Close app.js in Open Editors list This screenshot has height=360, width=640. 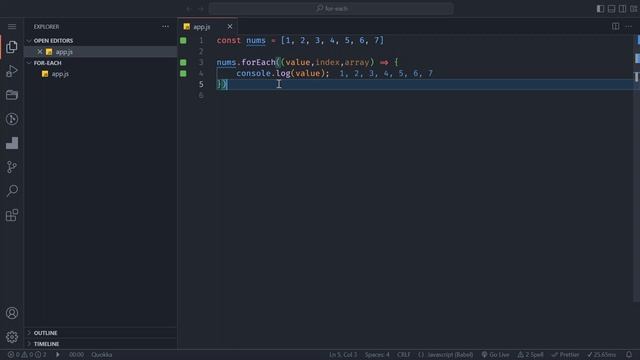click(40, 52)
